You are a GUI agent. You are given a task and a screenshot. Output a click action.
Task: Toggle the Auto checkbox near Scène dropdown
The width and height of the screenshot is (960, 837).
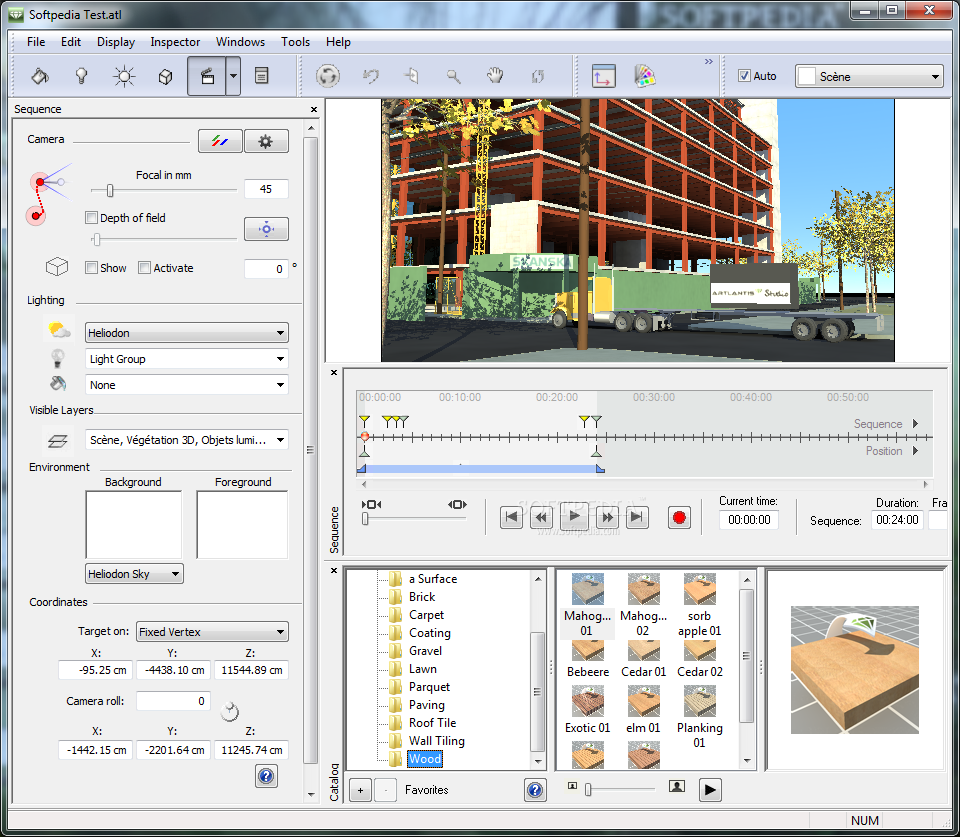point(743,75)
